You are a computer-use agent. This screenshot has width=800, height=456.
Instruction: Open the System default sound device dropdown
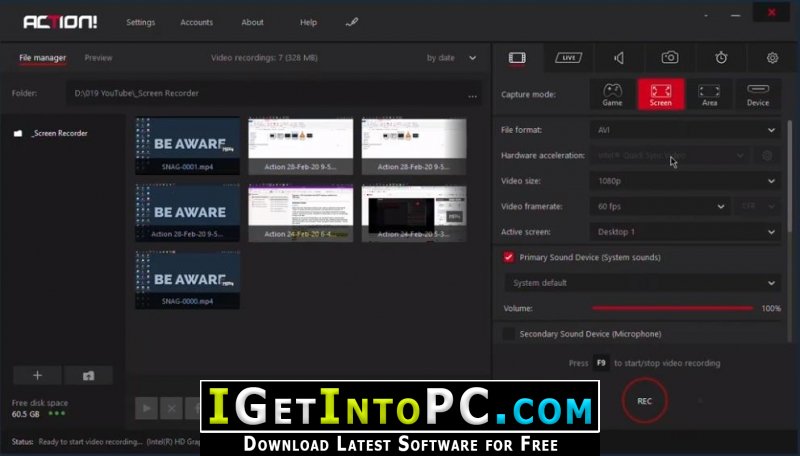coord(642,283)
